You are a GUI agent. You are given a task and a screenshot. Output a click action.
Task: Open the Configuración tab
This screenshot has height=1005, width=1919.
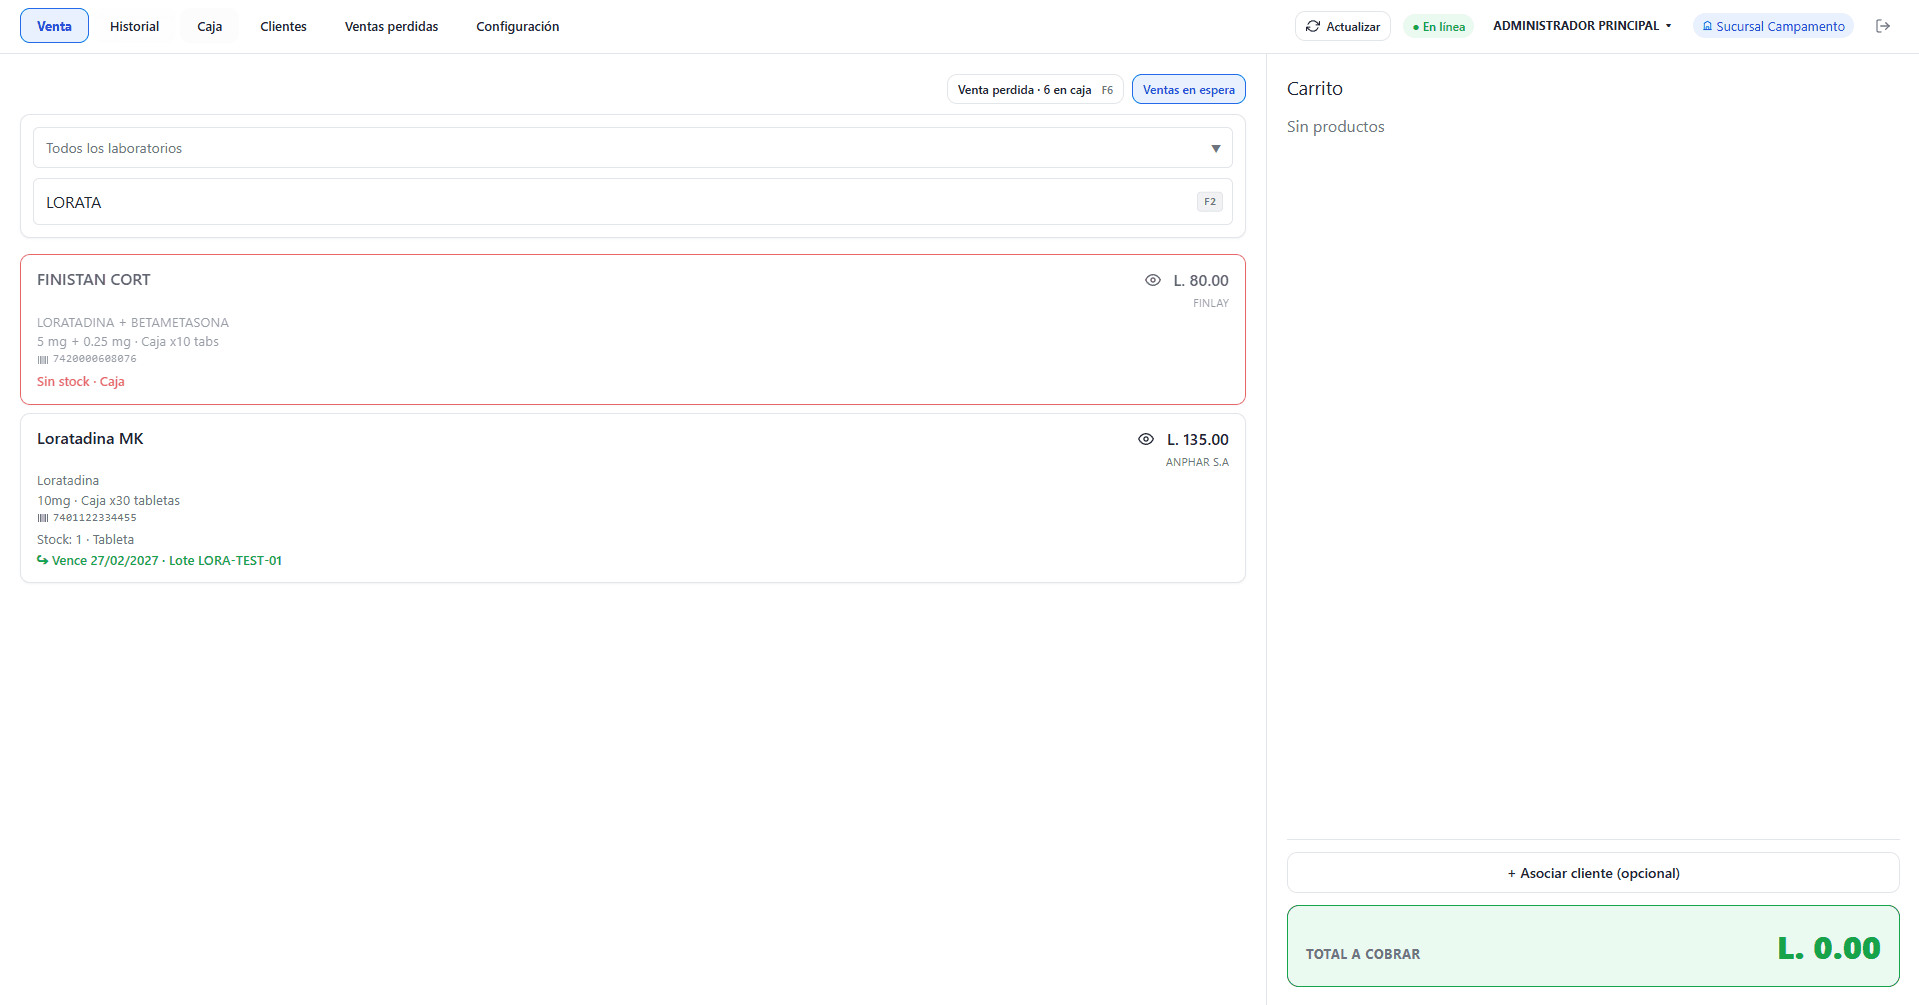pos(518,26)
